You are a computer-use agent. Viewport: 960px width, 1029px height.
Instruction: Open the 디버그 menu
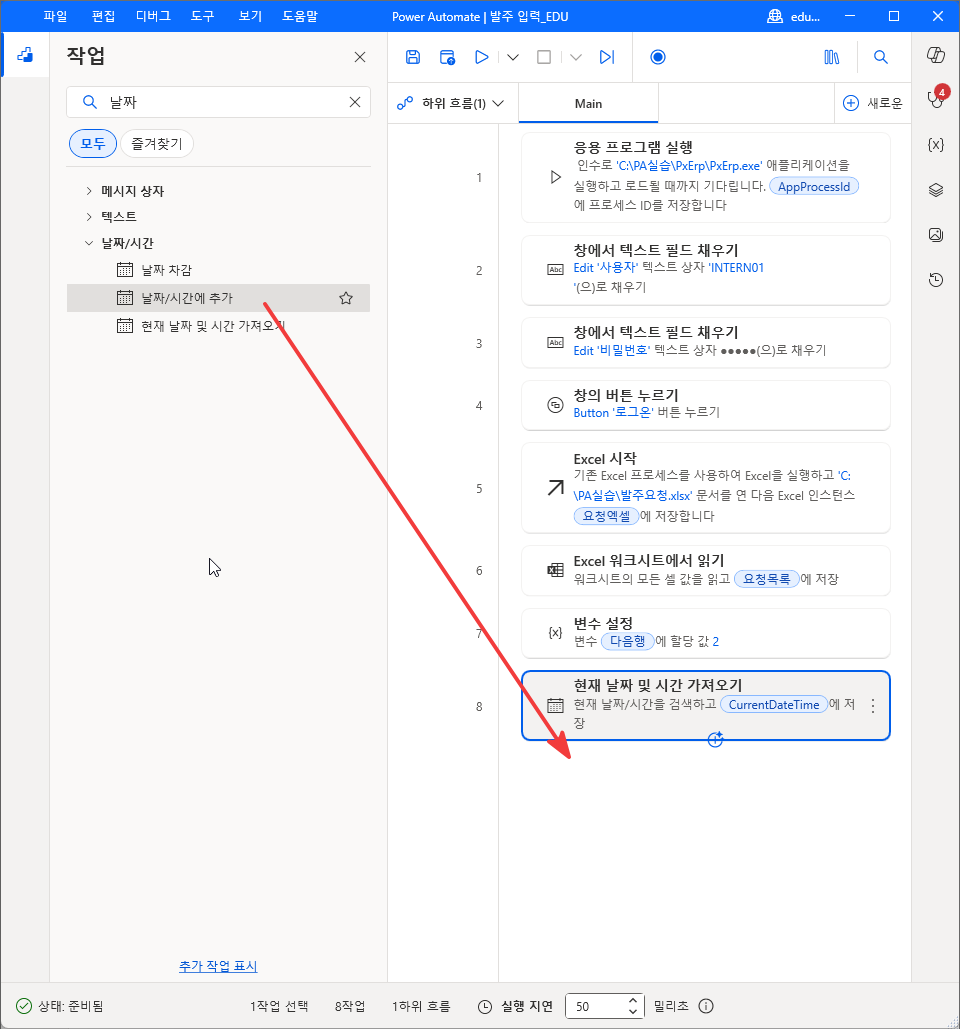tap(153, 16)
